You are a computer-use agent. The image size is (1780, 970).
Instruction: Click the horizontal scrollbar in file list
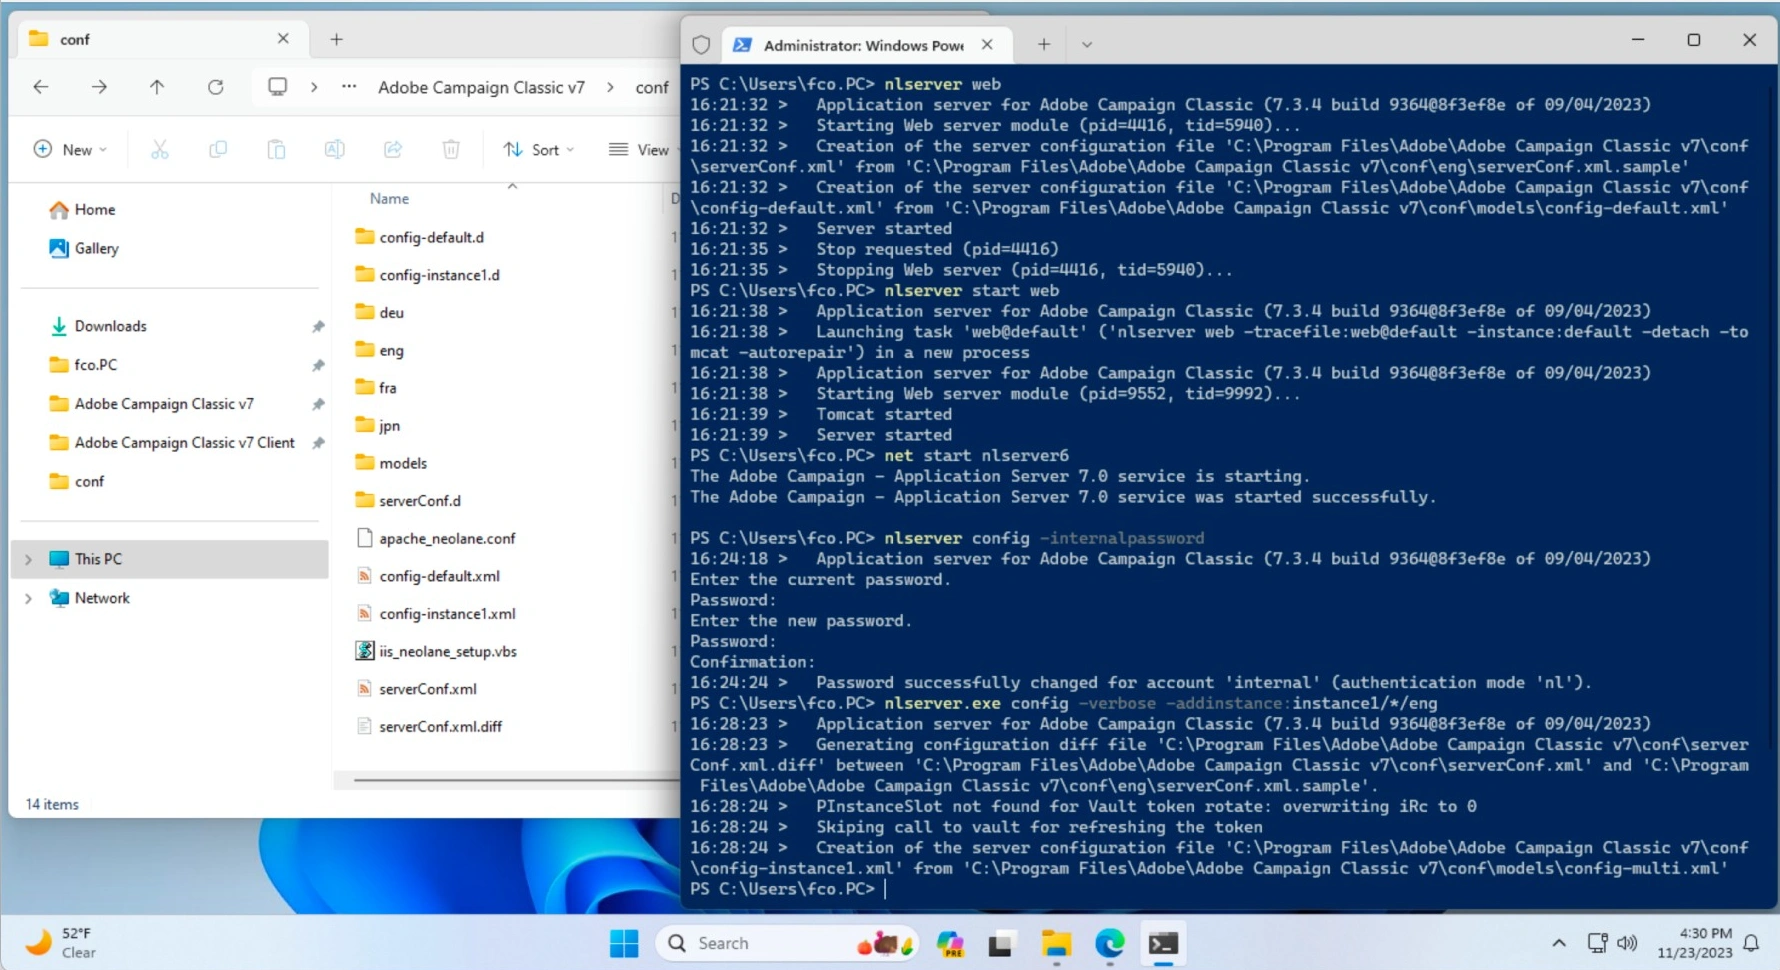coord(517,779)
